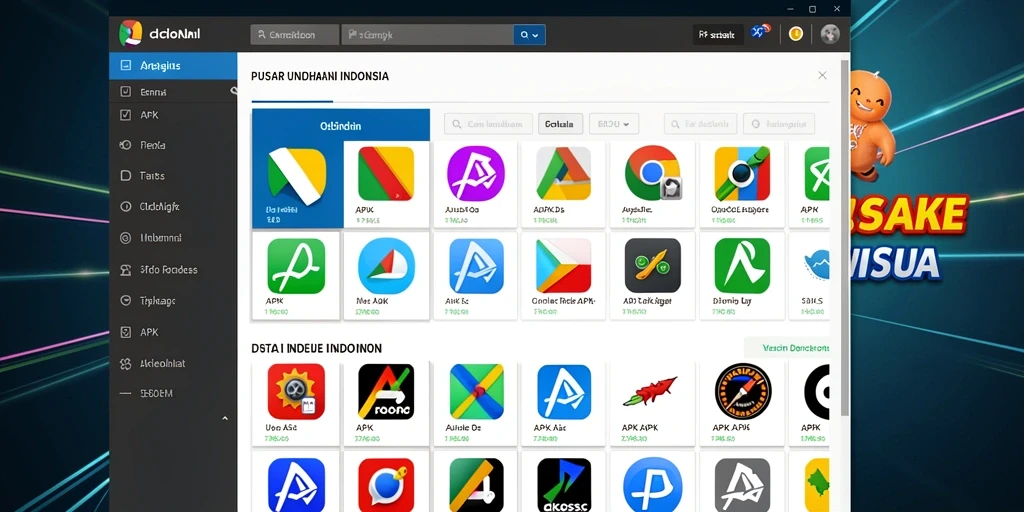Open the red-green-yellow striped APK app icon
This screenshot has height=512, width=1024.
[385, 173]
